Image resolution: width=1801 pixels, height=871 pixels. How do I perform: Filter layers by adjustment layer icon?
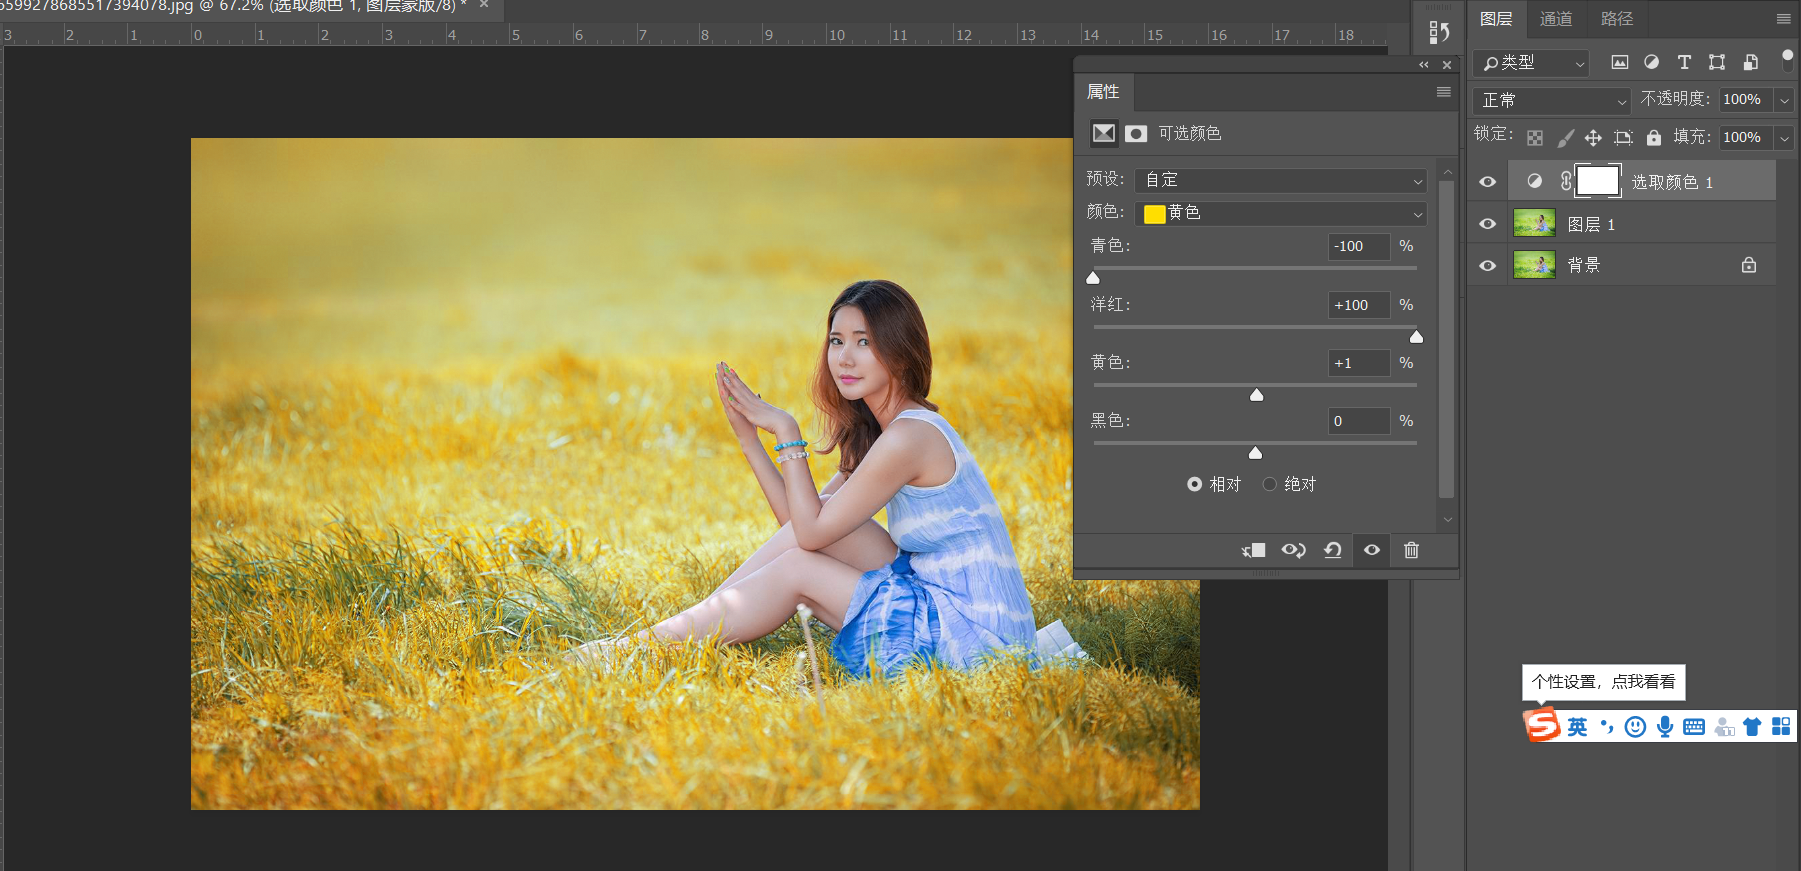(x=1651, y=62)
